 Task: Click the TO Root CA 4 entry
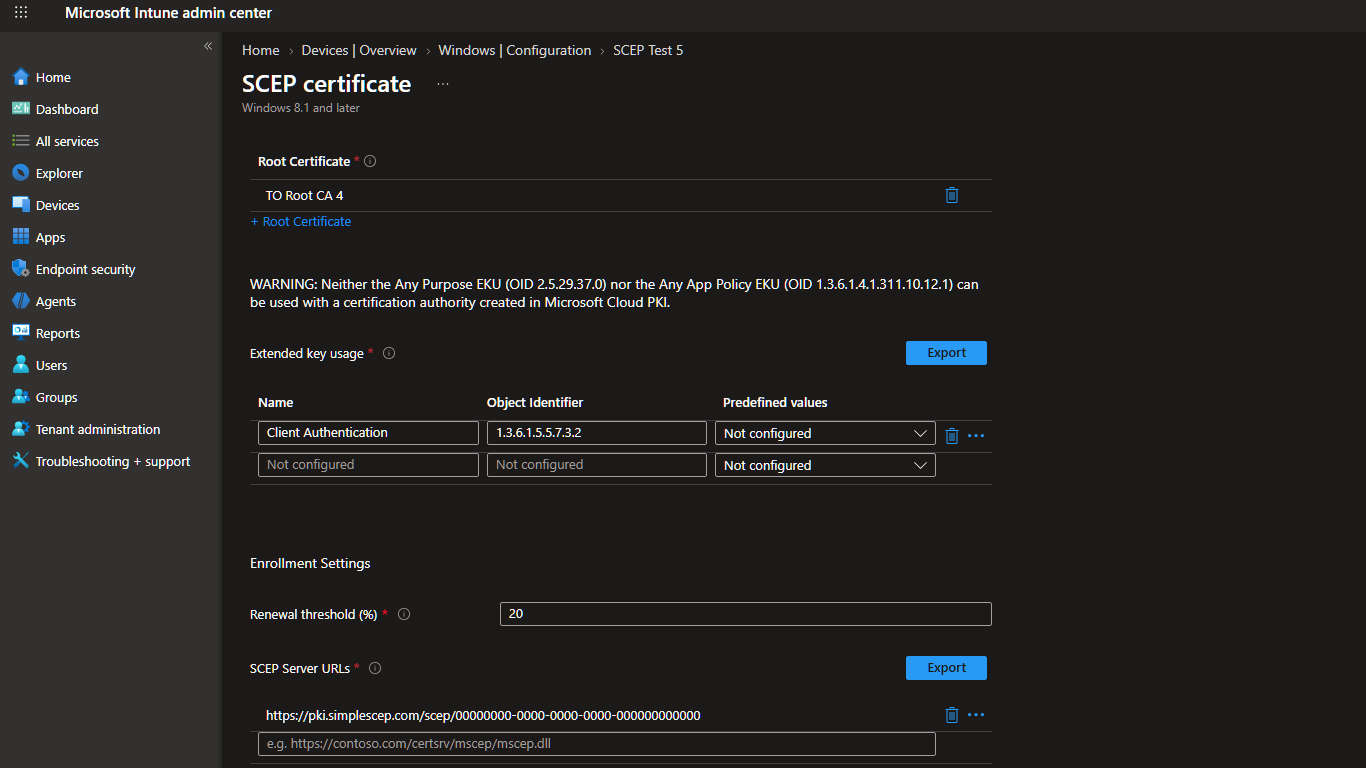click(x=304, y=196)
